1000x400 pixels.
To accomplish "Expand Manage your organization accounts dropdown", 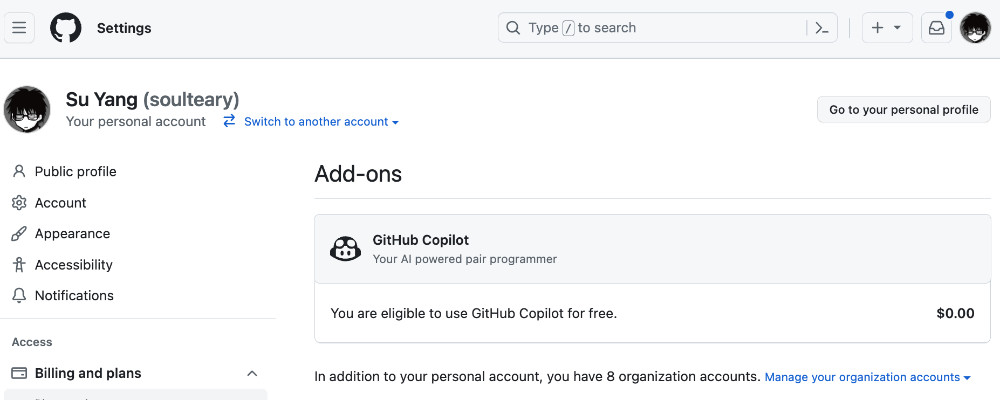I will (x=867, y=377).
